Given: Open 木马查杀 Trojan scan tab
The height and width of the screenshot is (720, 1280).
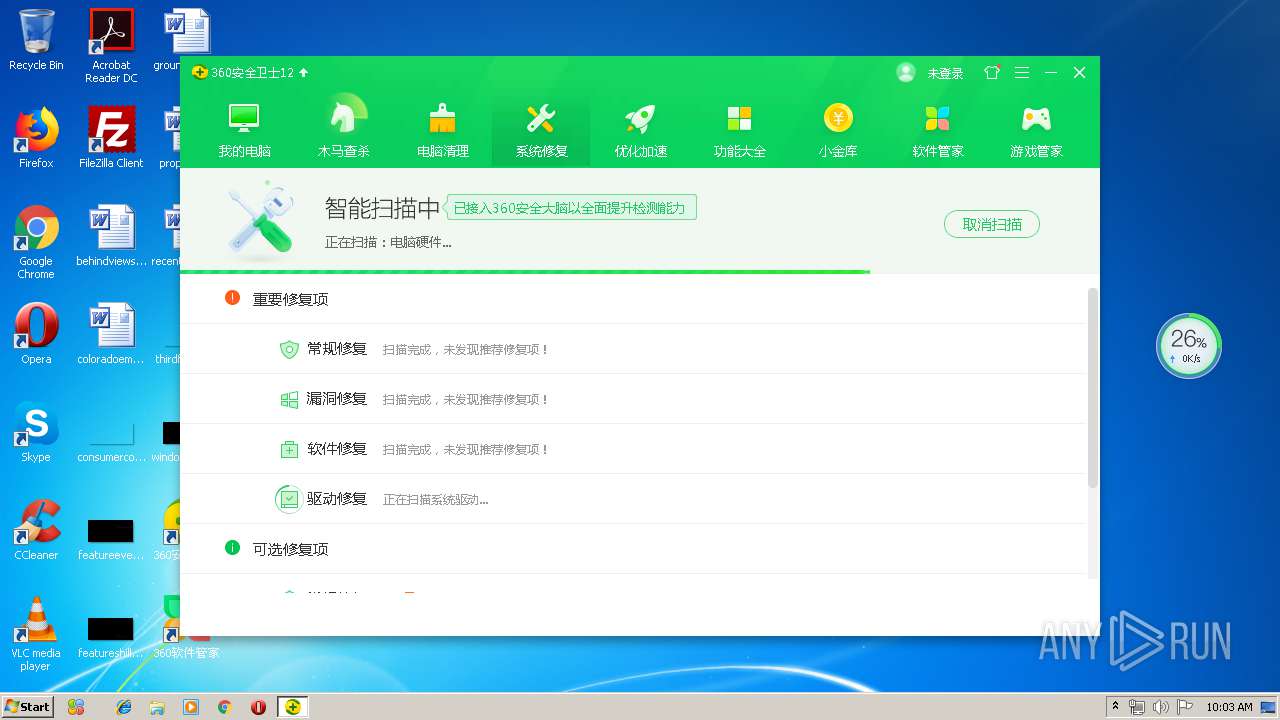Looking at the screenshot, I should tap(343, 130).
